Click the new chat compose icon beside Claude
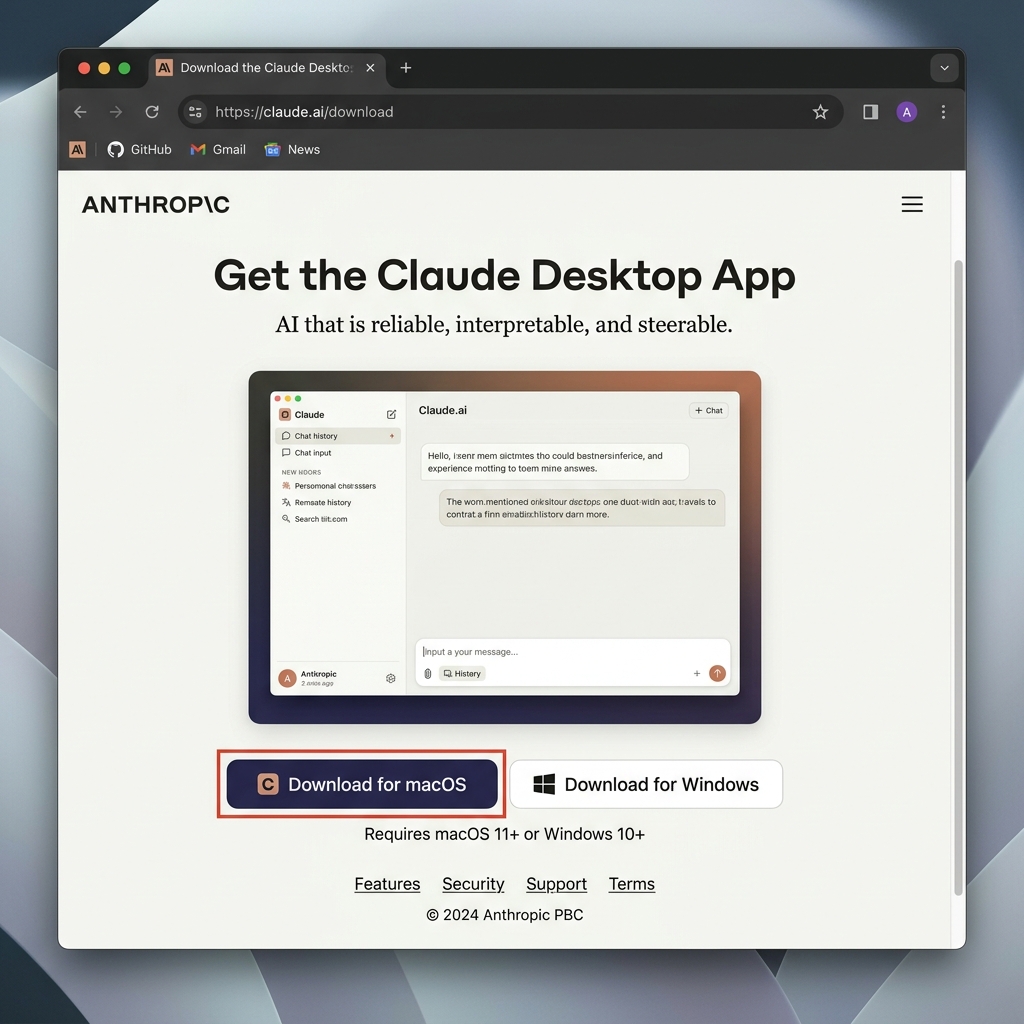 (x=391, y=414)
